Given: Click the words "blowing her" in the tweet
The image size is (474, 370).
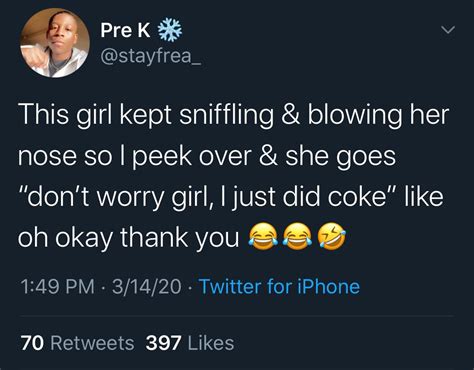Looking at the screenshot, I should pos(378,115).
